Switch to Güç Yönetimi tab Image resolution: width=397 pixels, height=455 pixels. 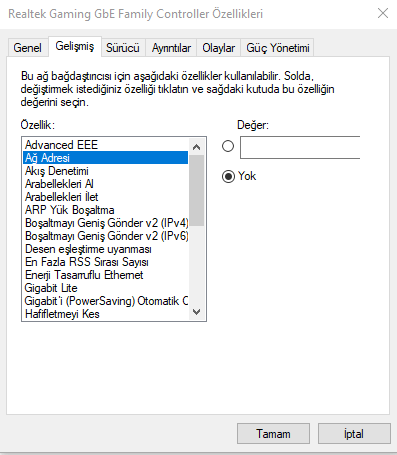[278, 48]
